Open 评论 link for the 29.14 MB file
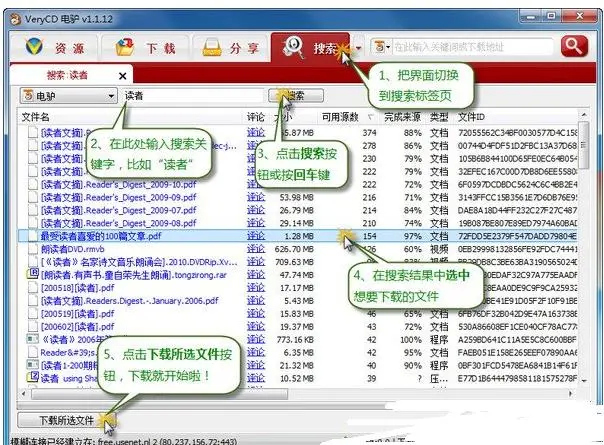 (x=256, y=223)
